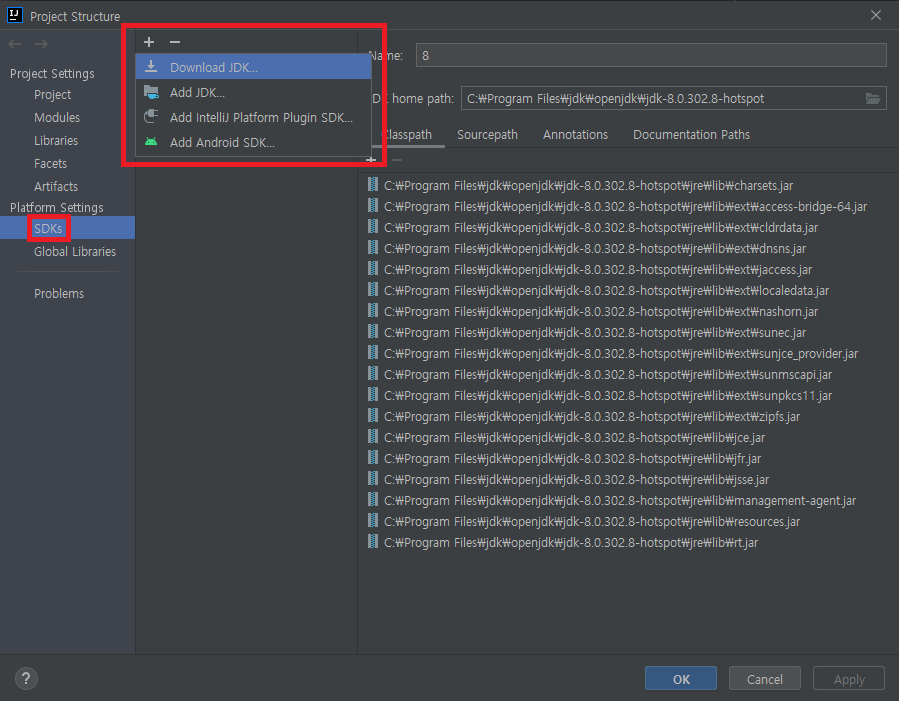Select the access-bridge-64.jar classpath entry
The image size is (899, 701).
[628, 206]
